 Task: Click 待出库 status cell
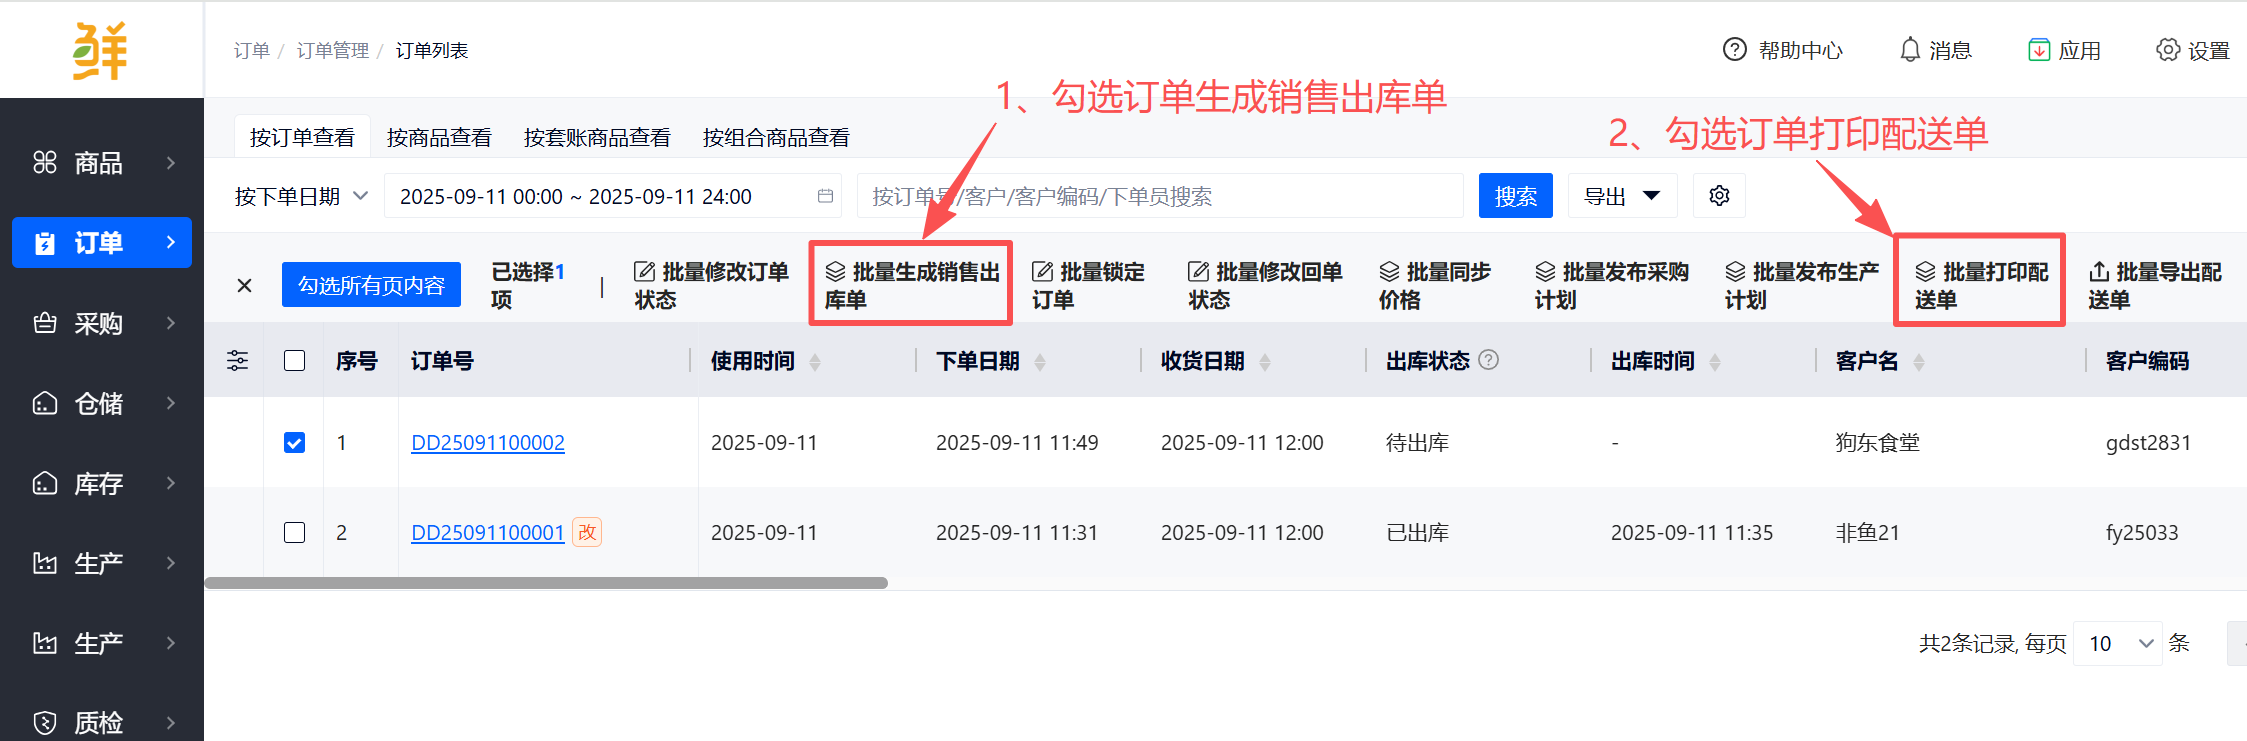1417,442
